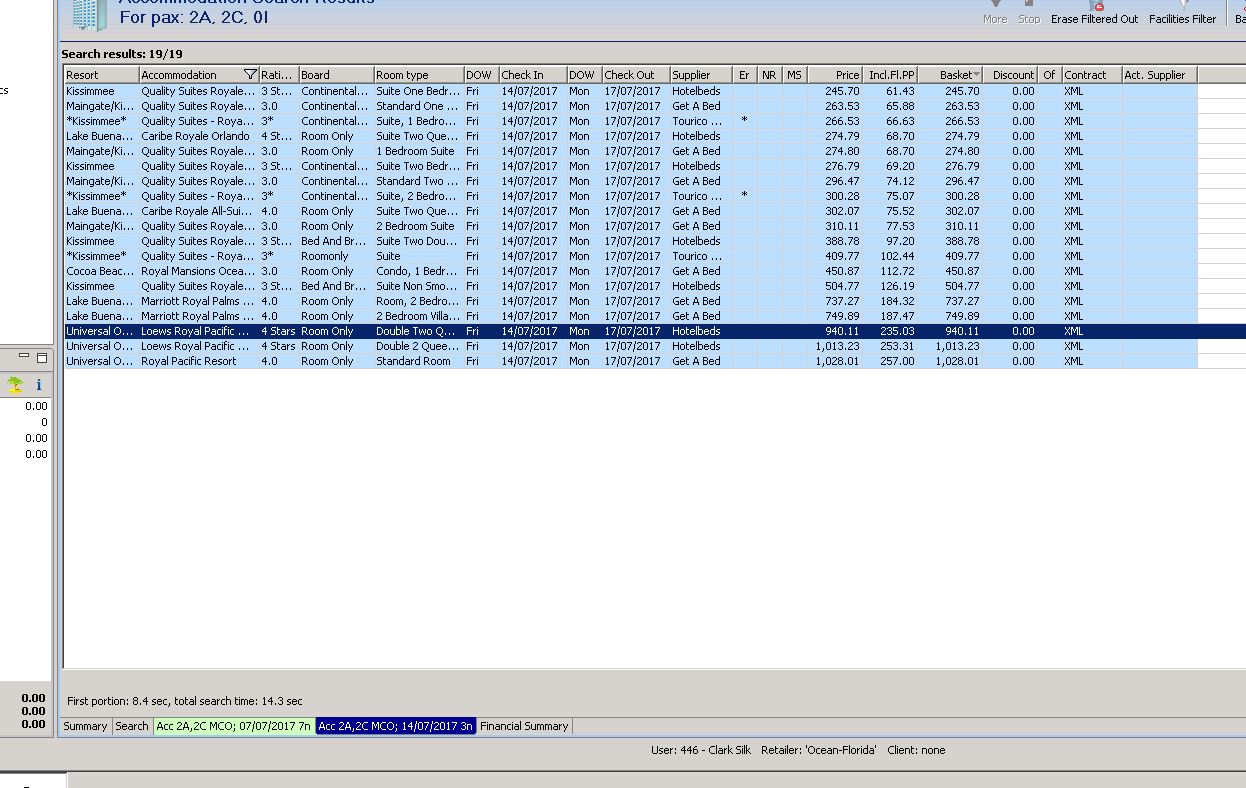Viewport: 1246px width, 788px height.
Task: Click the More results icon
Action: click(995, 6)
